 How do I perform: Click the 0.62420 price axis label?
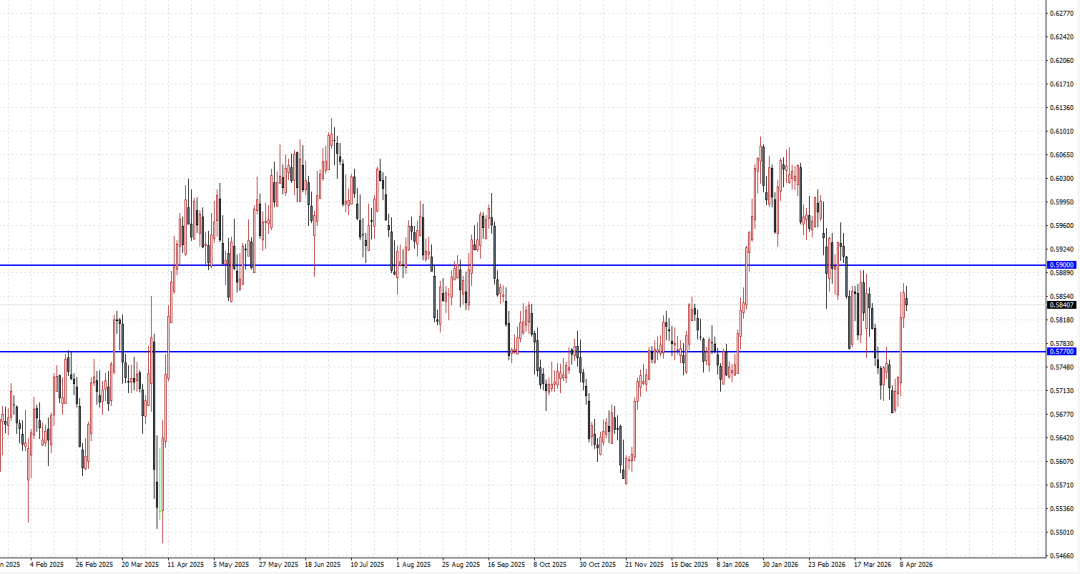coord(1063,37)
